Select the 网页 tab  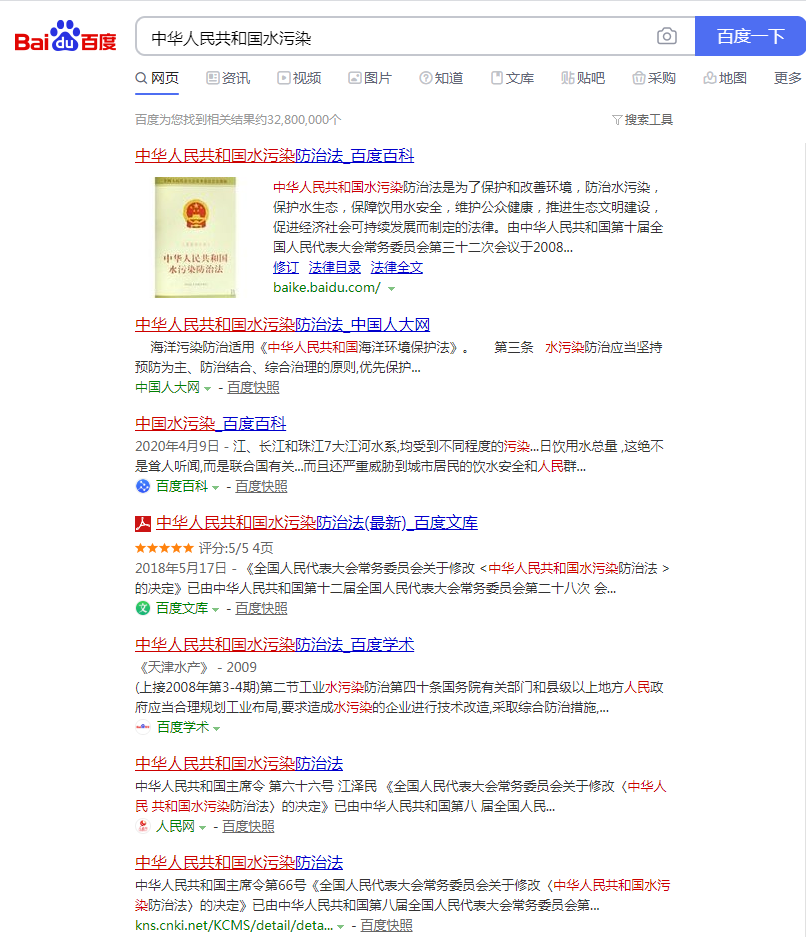[157, 78]
